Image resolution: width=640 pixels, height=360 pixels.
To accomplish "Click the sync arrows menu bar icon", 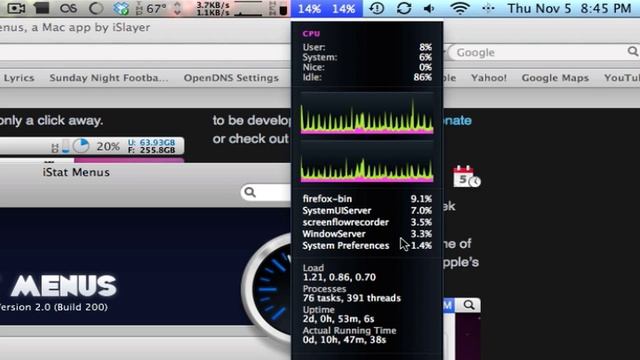I will coord(404,8).
